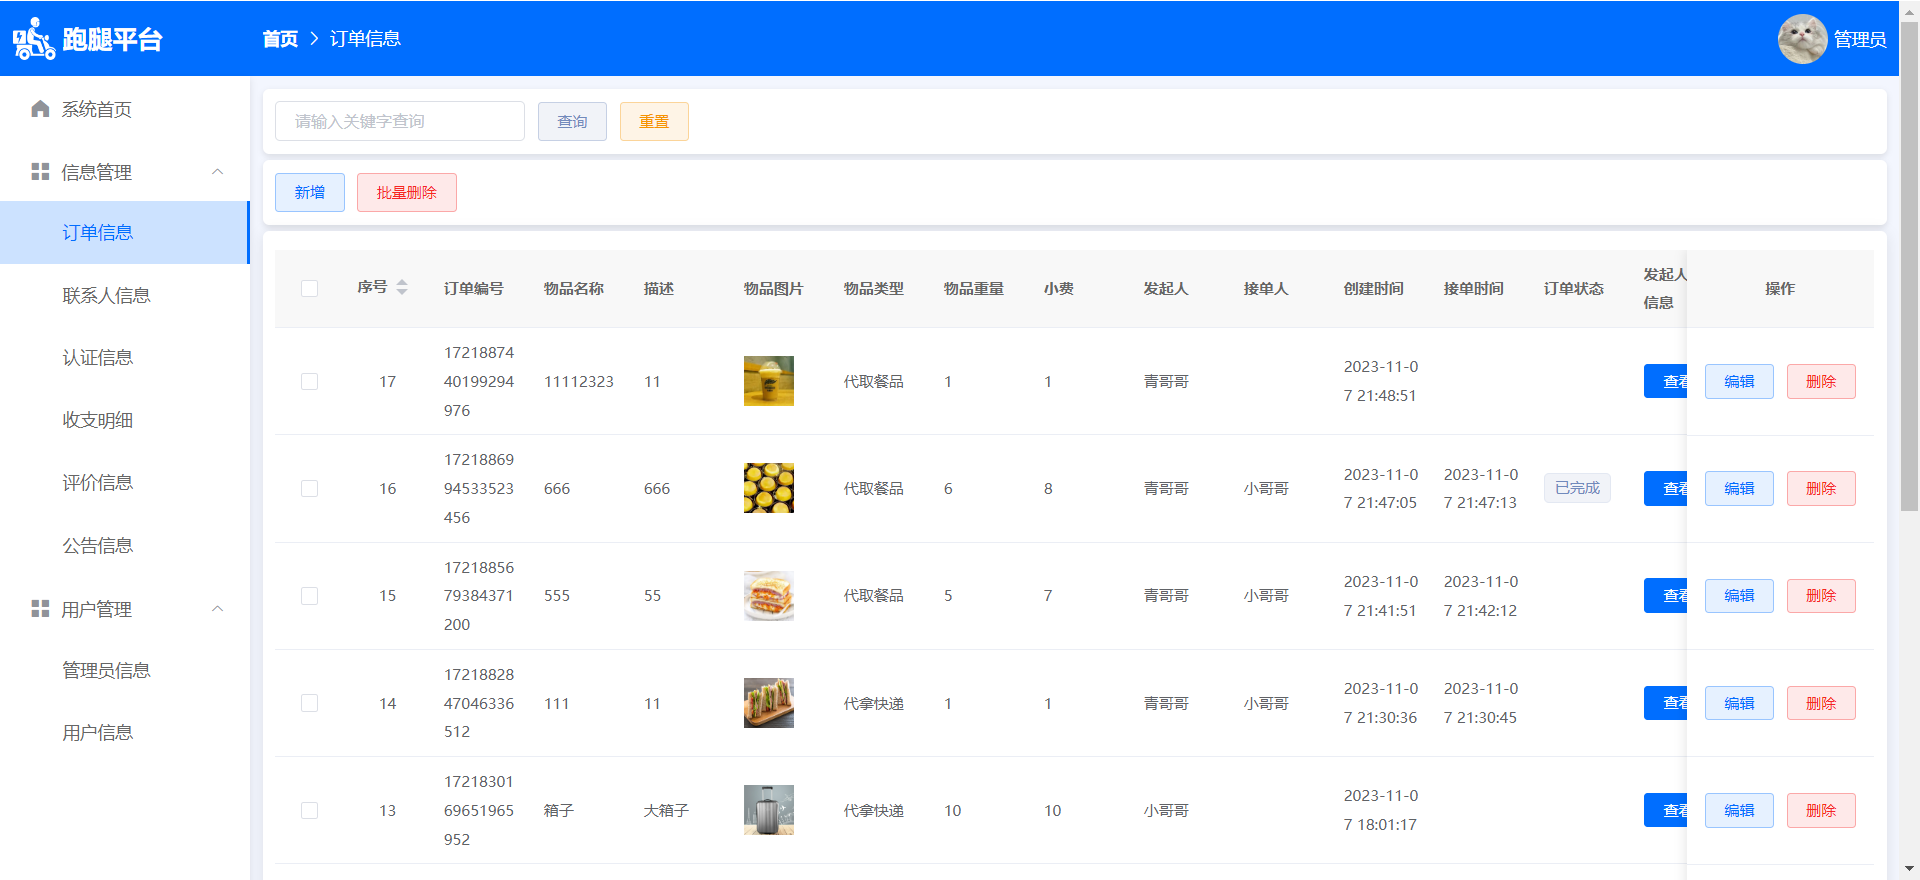Click the breadcrumb arrow after 首页
The width and height of the screenshot is (1920, 880).
tap(314, 39)
